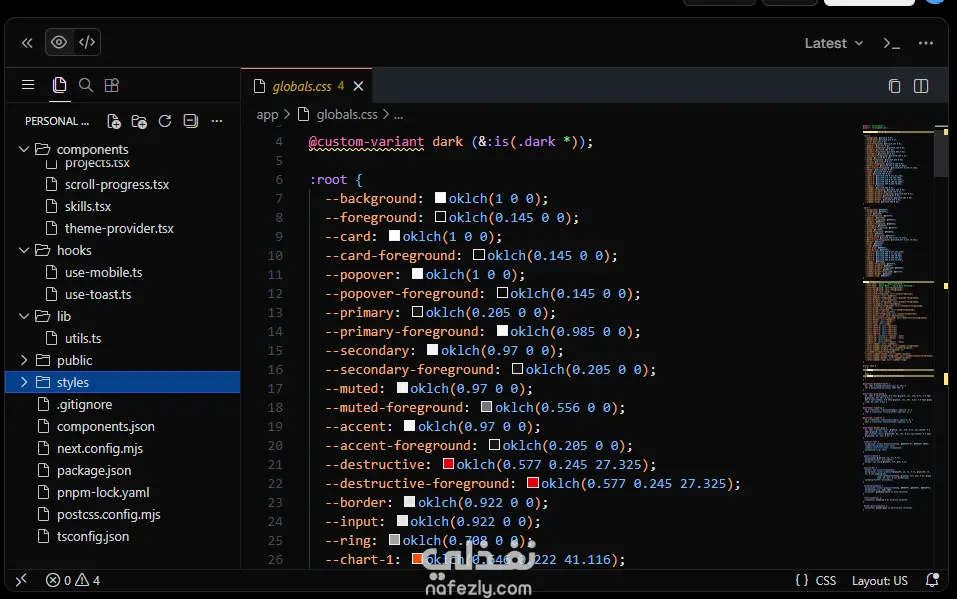
Task: Change the Layout: US keyboard setting
Action: (x=879, y=581)
